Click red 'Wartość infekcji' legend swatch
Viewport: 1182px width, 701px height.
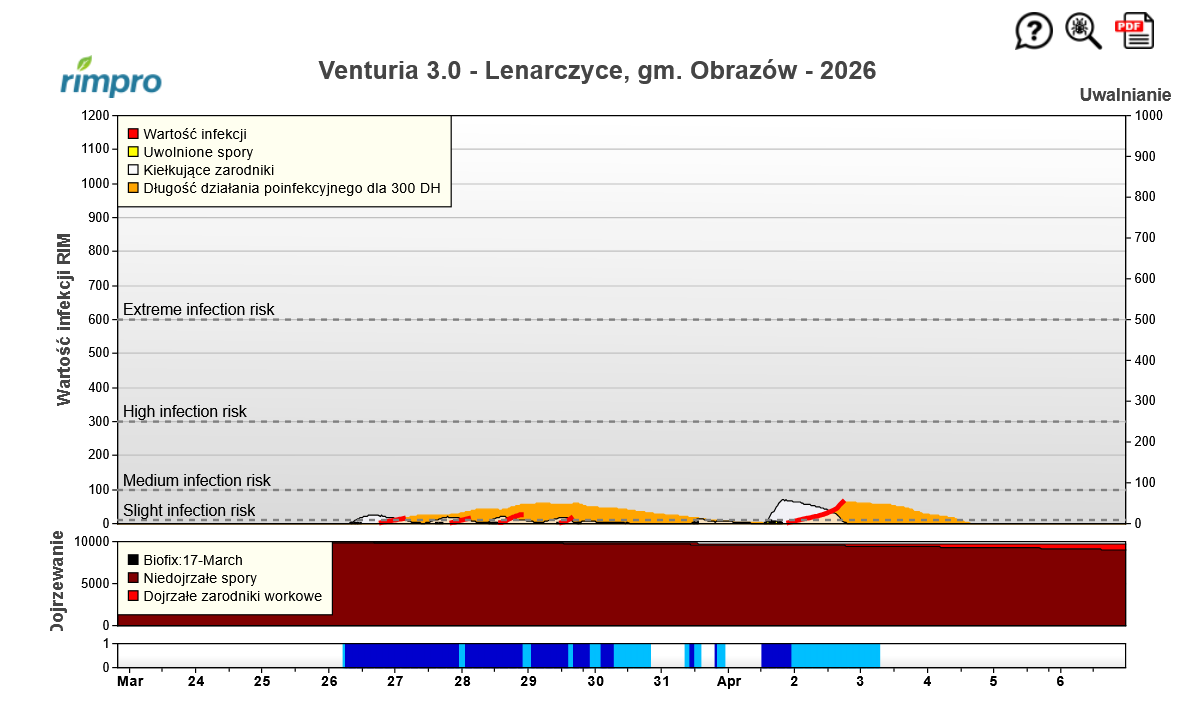[x=133, y=134]
